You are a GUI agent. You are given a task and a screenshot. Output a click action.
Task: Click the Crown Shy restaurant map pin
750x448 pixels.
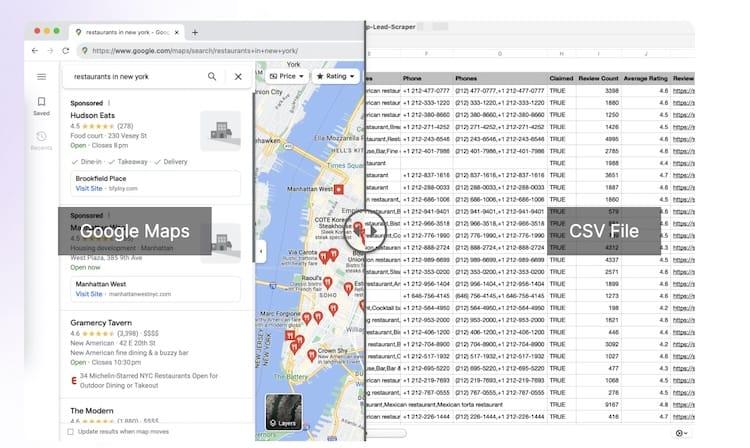[x=311, y=355]
